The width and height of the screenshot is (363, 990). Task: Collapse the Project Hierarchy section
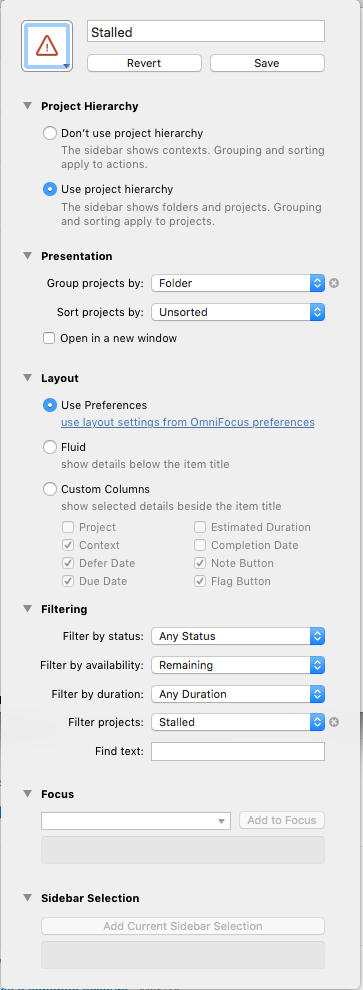(27, 106)
